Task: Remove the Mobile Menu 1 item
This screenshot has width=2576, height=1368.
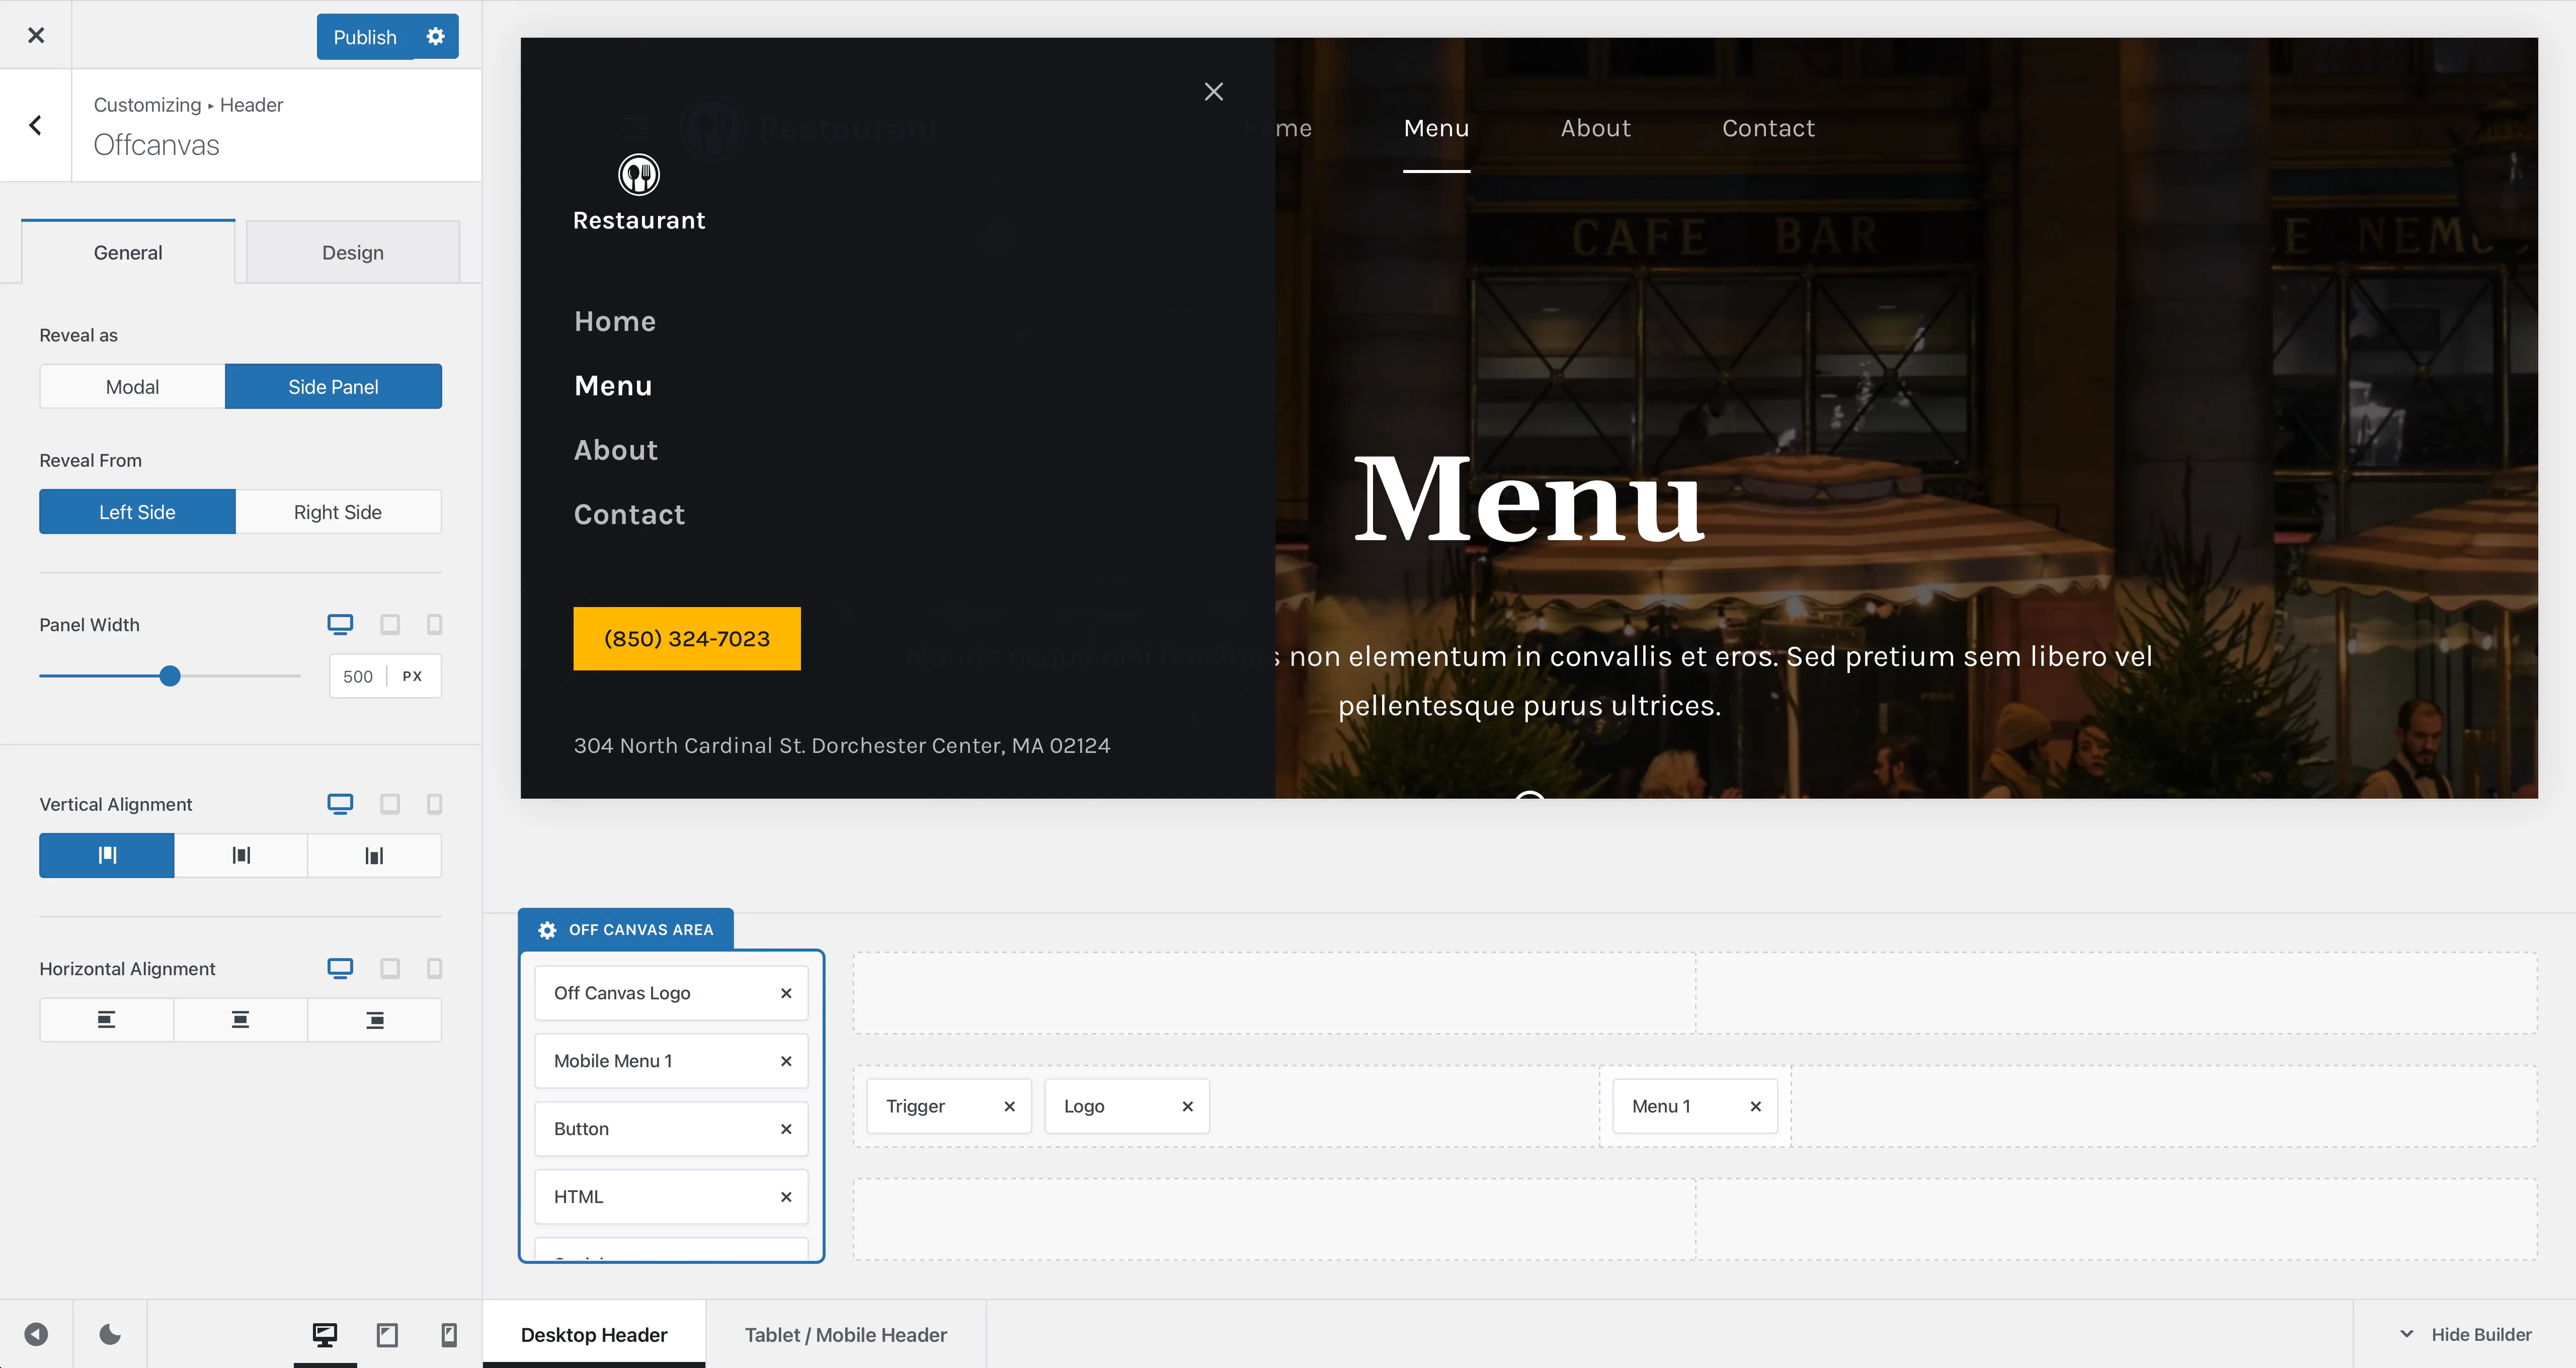Action: [786, 1061]
